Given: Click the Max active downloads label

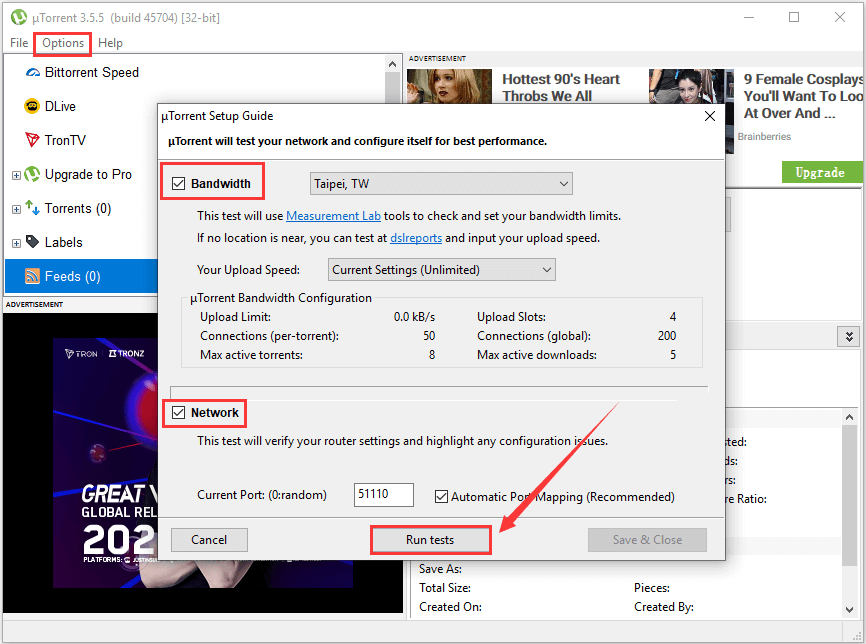Looking at the screenshot, I should [537, 355].
